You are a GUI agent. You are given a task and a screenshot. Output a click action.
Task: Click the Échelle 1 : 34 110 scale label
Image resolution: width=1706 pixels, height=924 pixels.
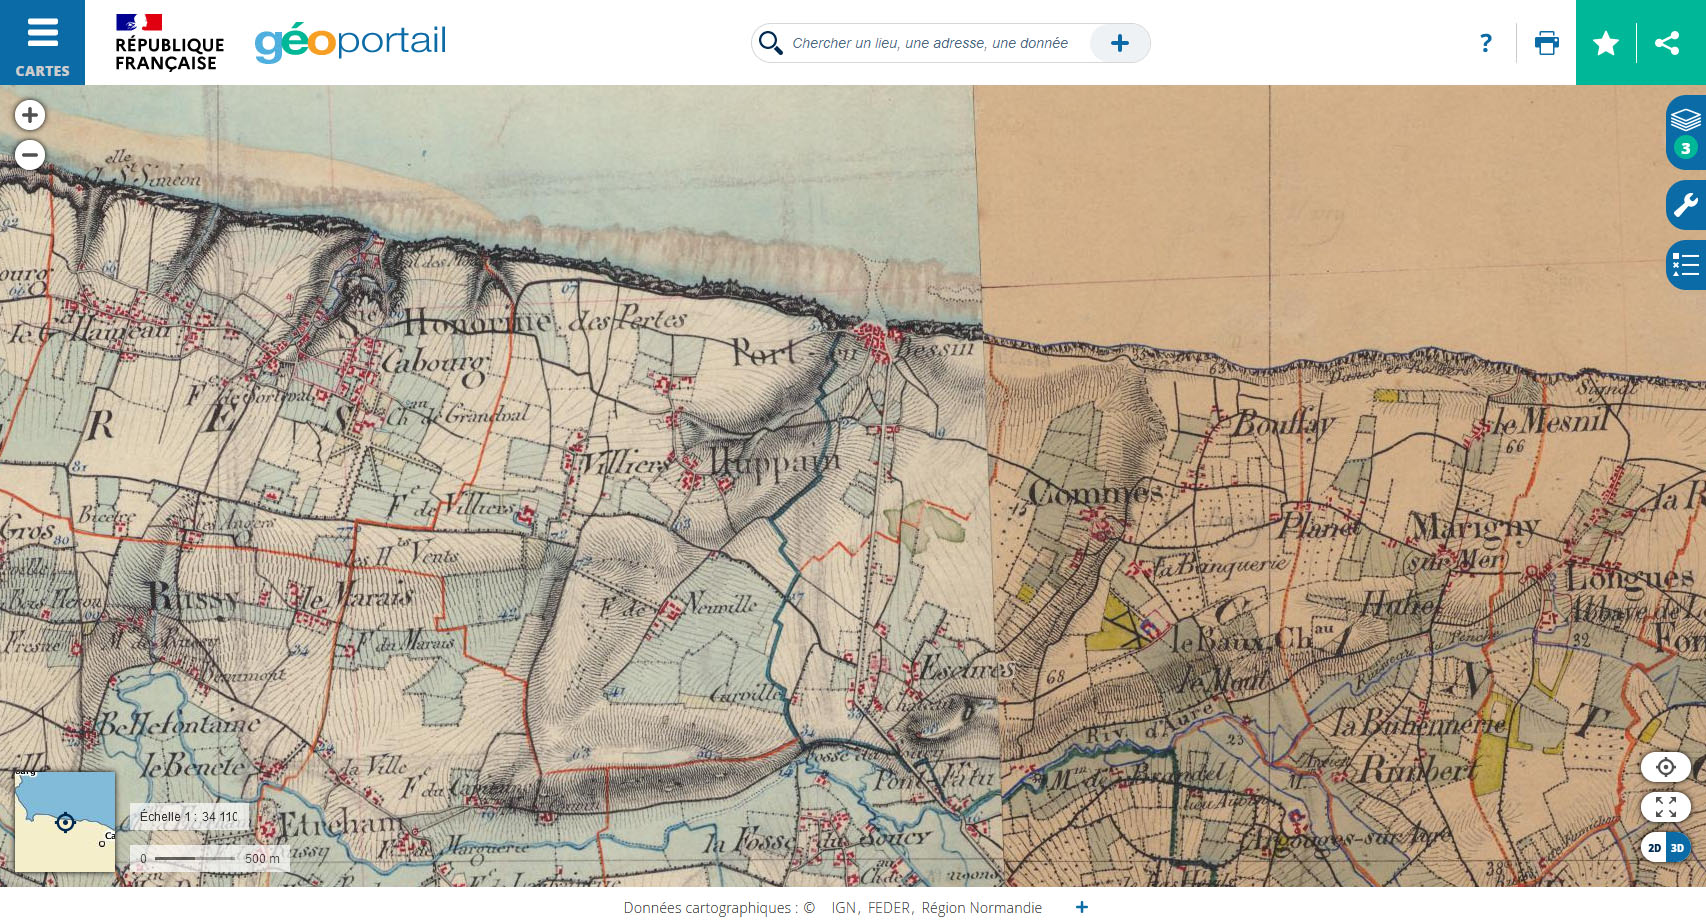pos(189,817)
